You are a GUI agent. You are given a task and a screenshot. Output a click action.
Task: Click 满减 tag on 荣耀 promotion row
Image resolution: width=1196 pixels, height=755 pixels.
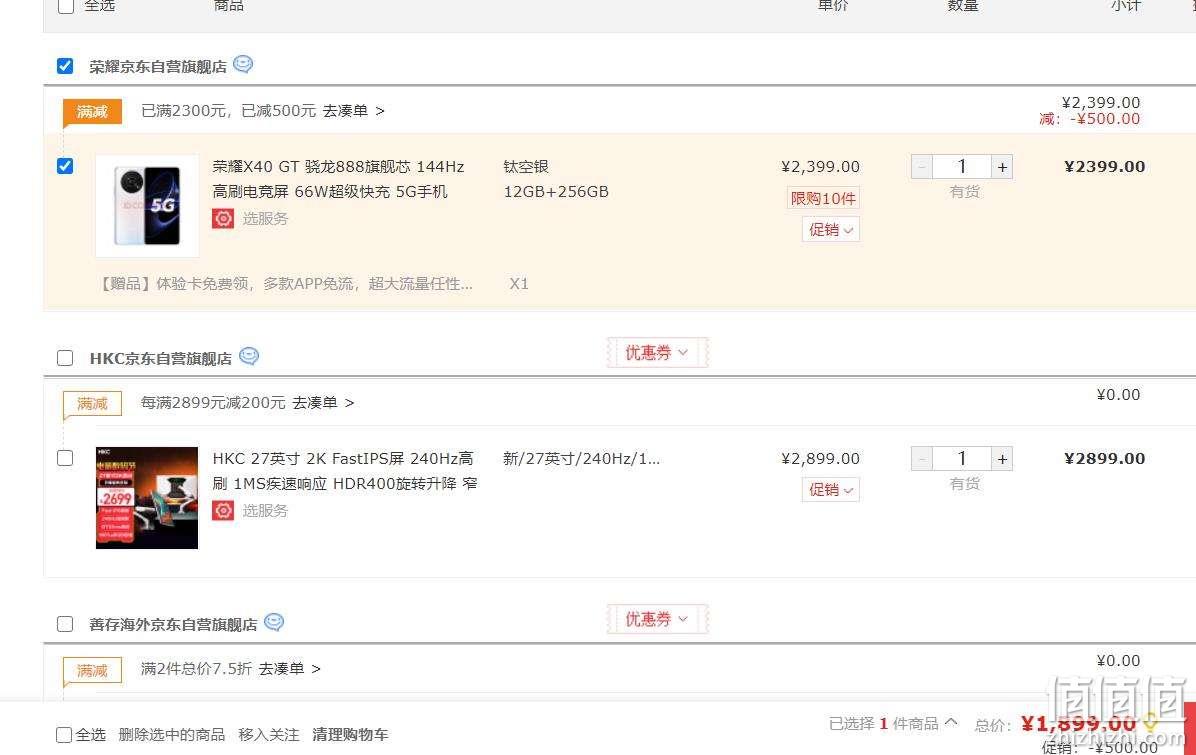(x=92, y=112)
